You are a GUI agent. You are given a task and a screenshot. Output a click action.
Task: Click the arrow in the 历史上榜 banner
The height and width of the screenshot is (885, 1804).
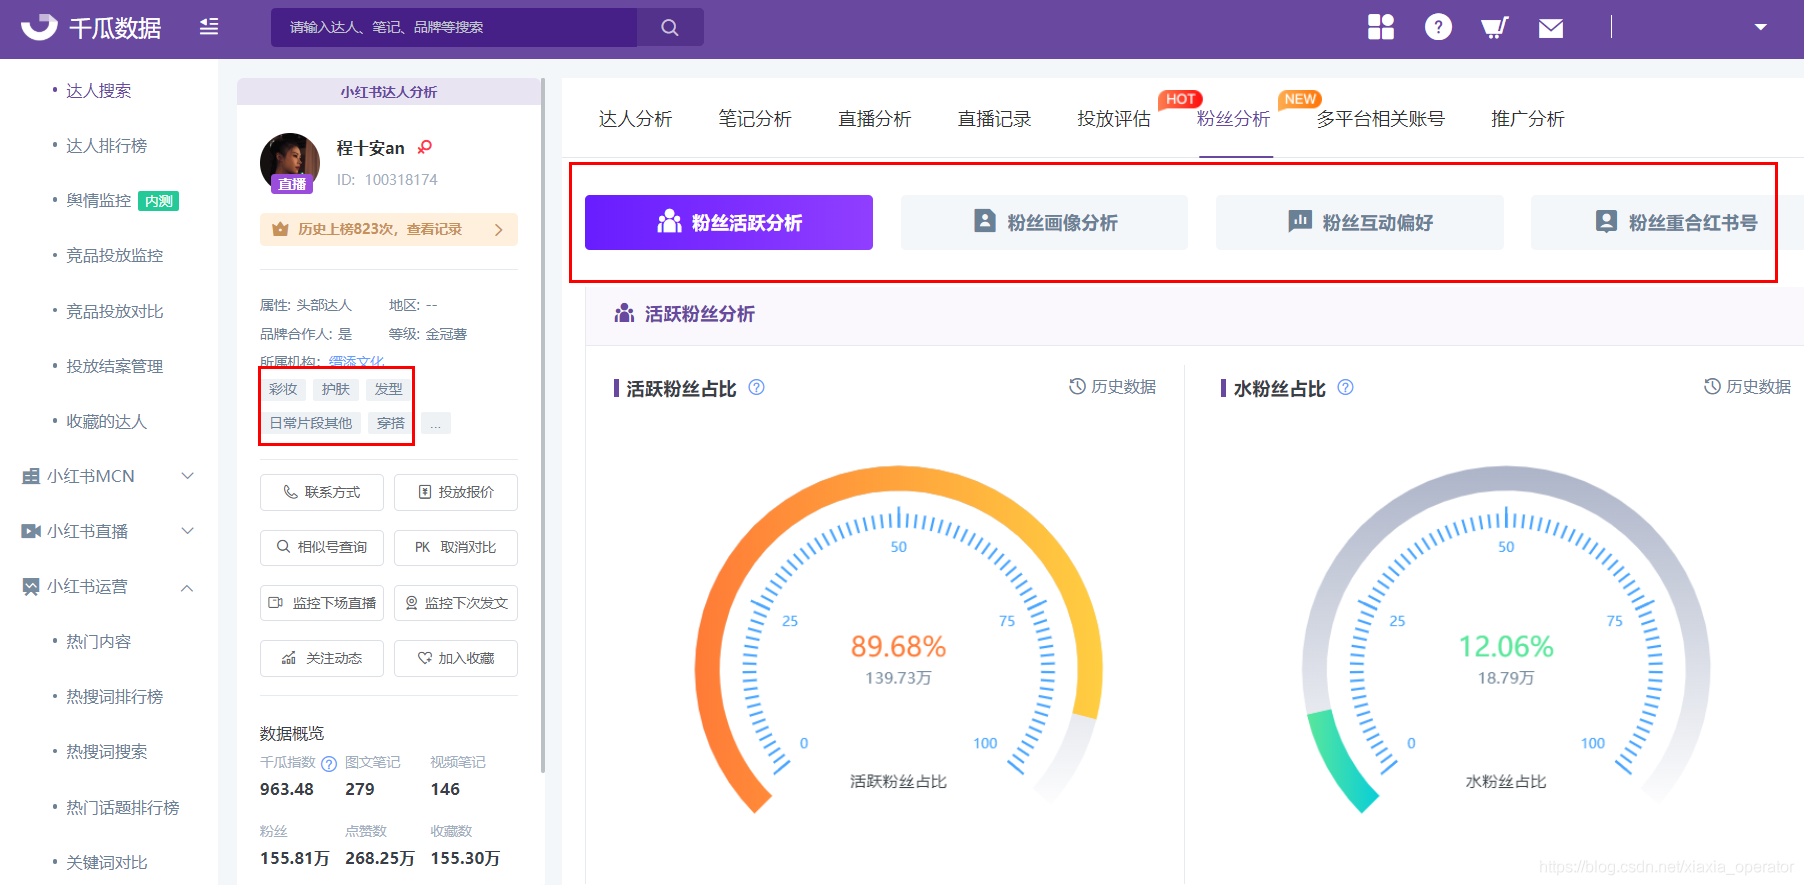click(x=499, y=229)
